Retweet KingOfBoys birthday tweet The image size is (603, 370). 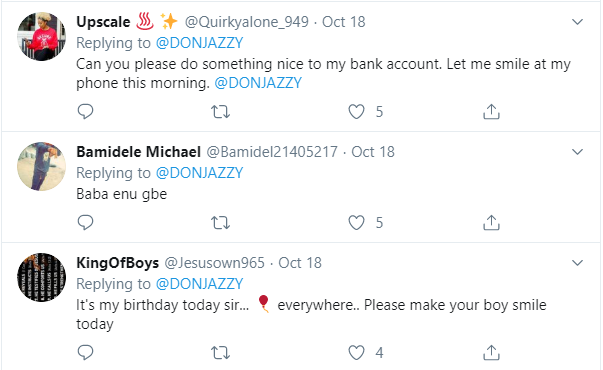[x=220, y=353]
